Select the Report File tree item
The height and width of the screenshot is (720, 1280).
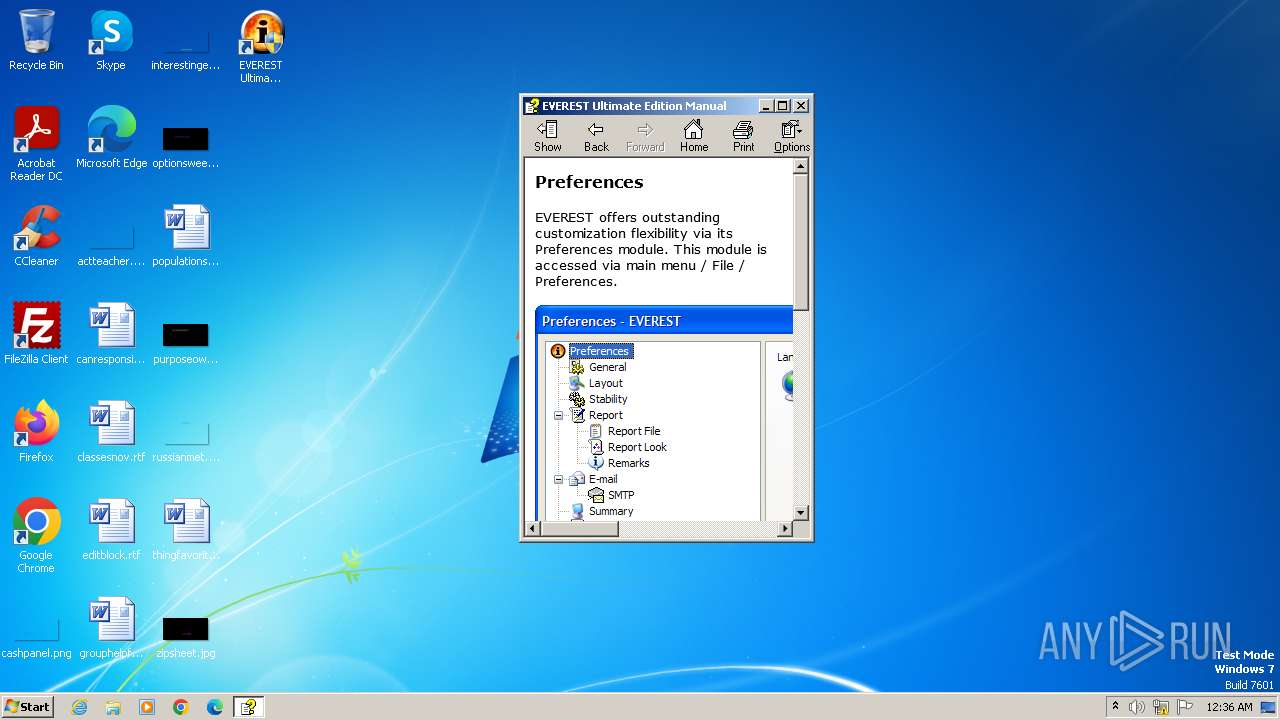(634, 431)
